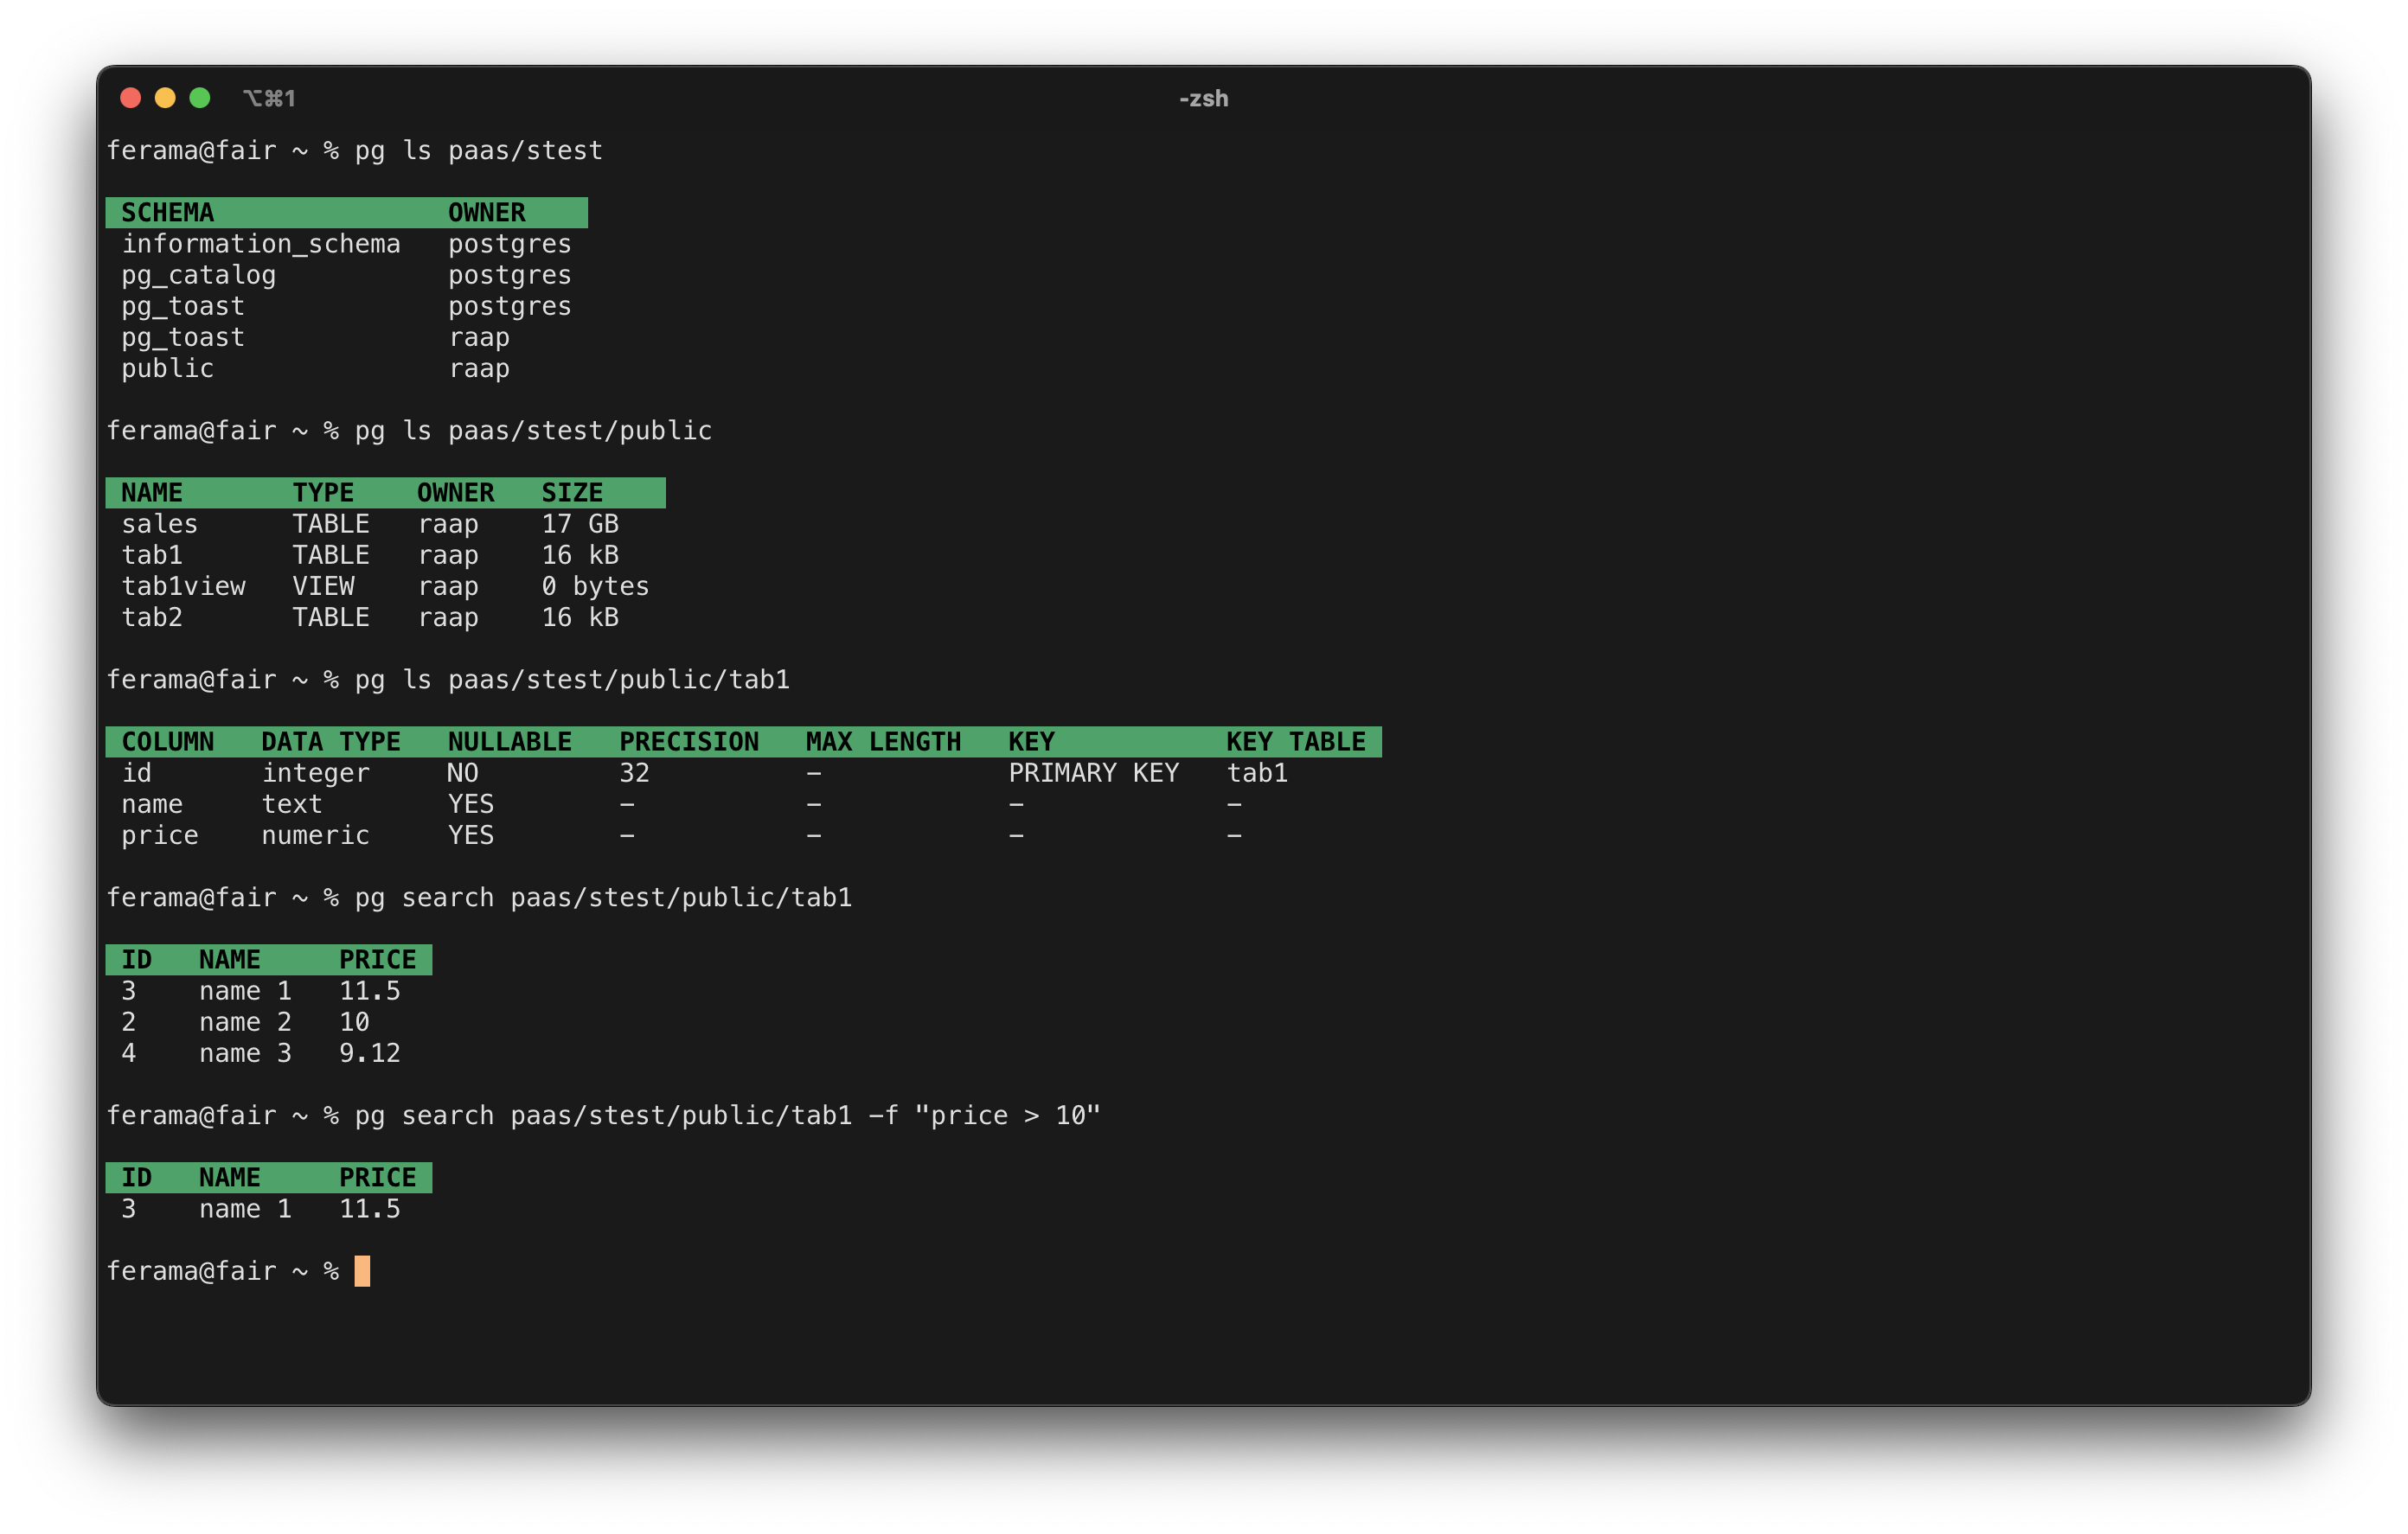Viewport: 2408px width, 1534px height.
Task: Click the -zsh window title
Action: pyautogui.click(x=1203, y=98)
